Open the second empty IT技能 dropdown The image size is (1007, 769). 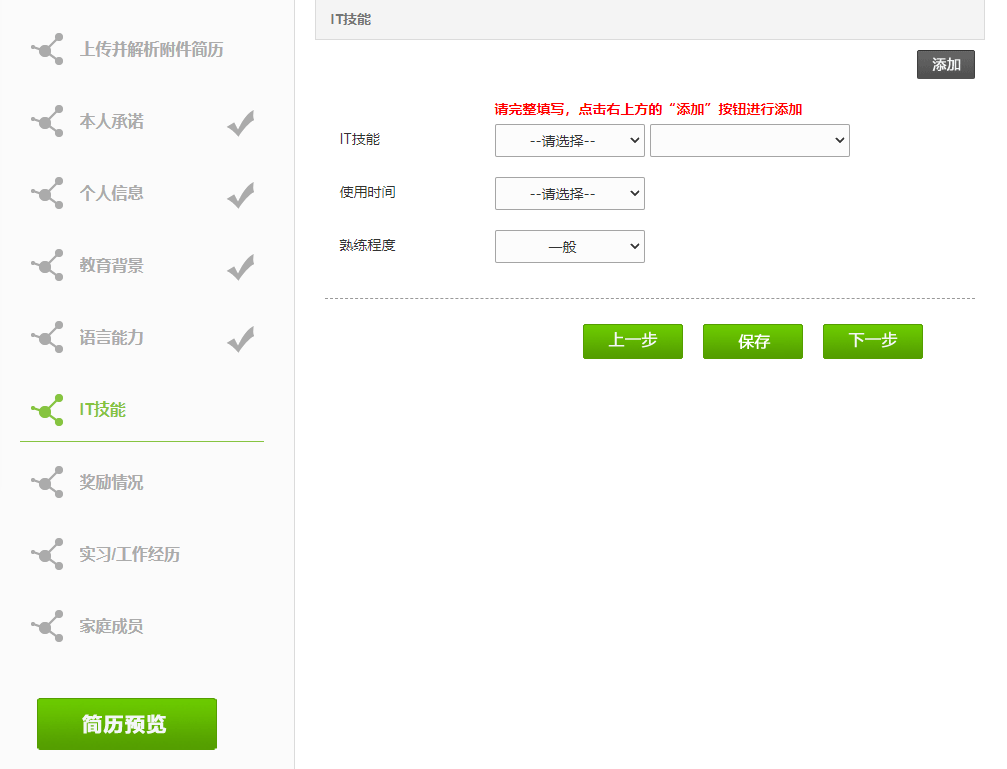749,141
